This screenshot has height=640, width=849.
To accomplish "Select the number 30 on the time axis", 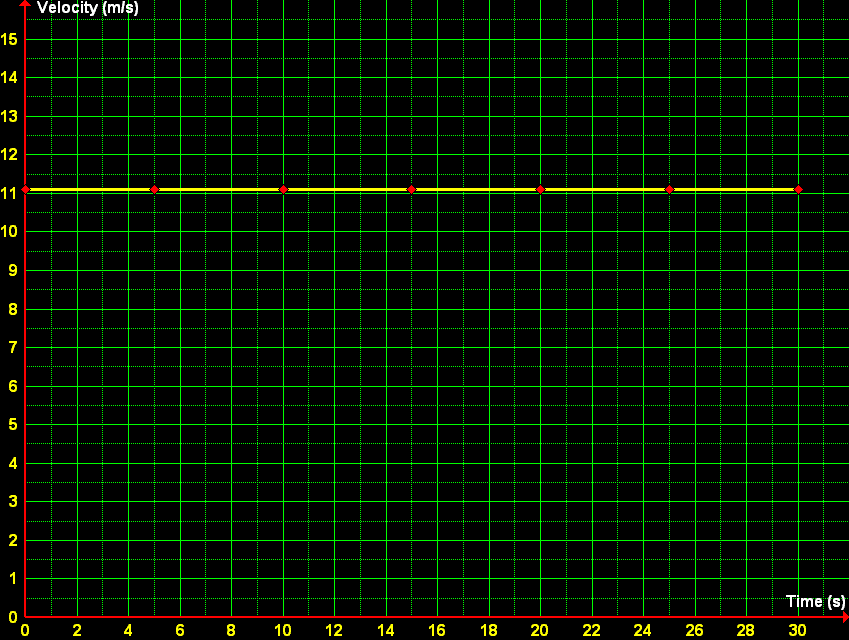I will (797, 630).
